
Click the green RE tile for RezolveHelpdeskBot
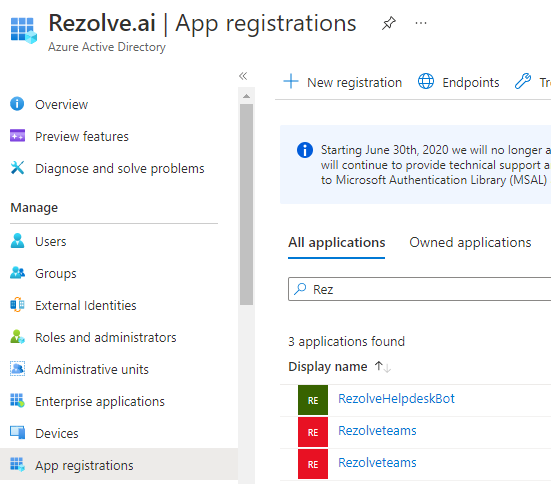(313, 400)
